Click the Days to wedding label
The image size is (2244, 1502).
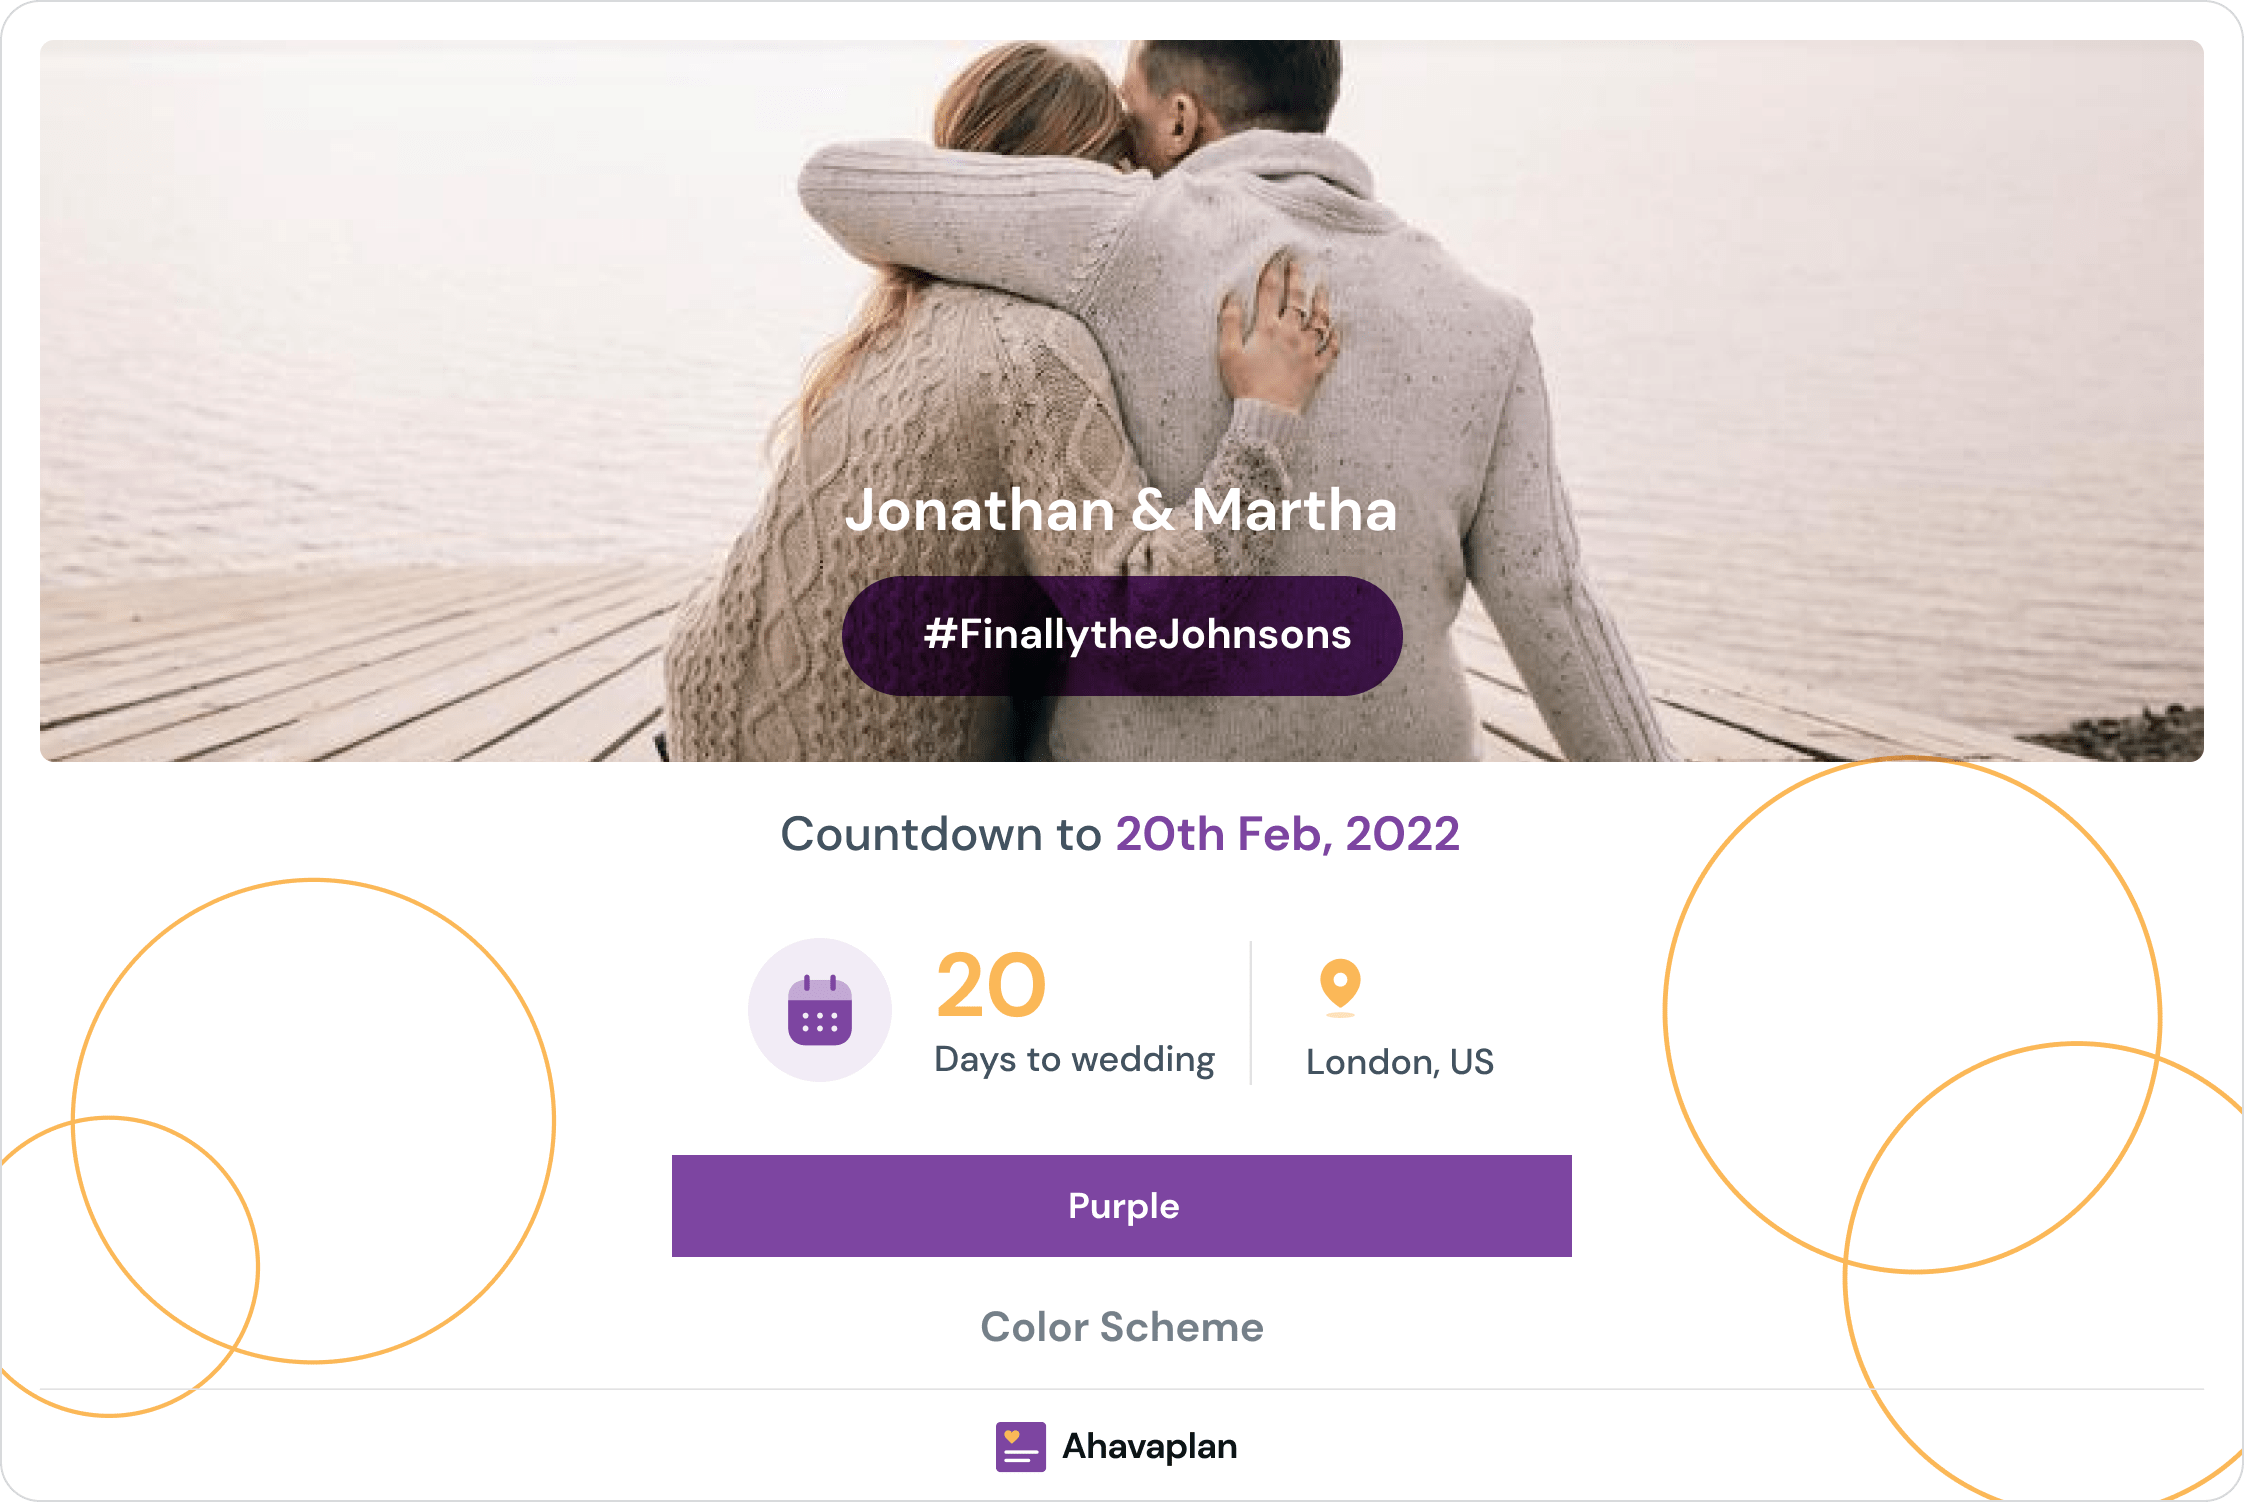tap(1075, 1060)
